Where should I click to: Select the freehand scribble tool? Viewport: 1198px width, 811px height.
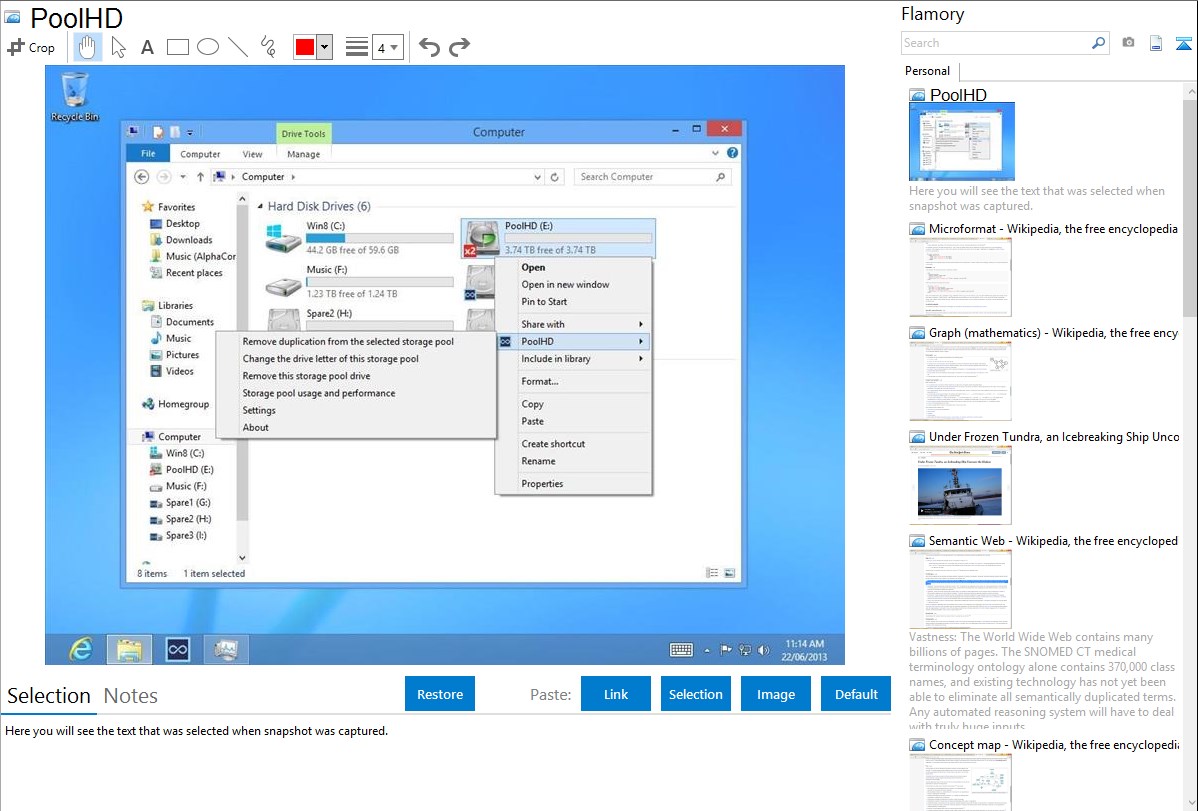268,47
